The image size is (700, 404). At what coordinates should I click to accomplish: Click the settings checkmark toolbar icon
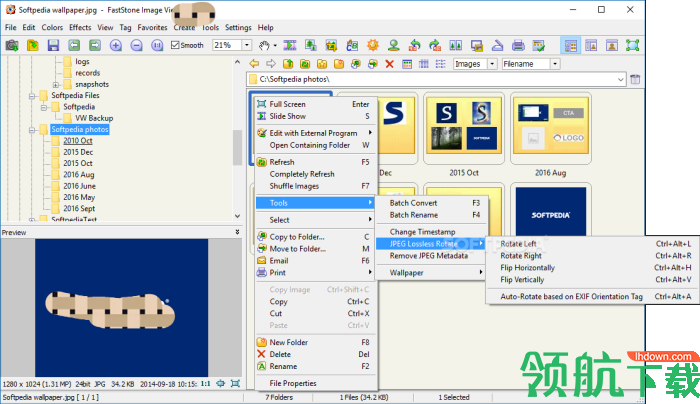coord(539,45)
